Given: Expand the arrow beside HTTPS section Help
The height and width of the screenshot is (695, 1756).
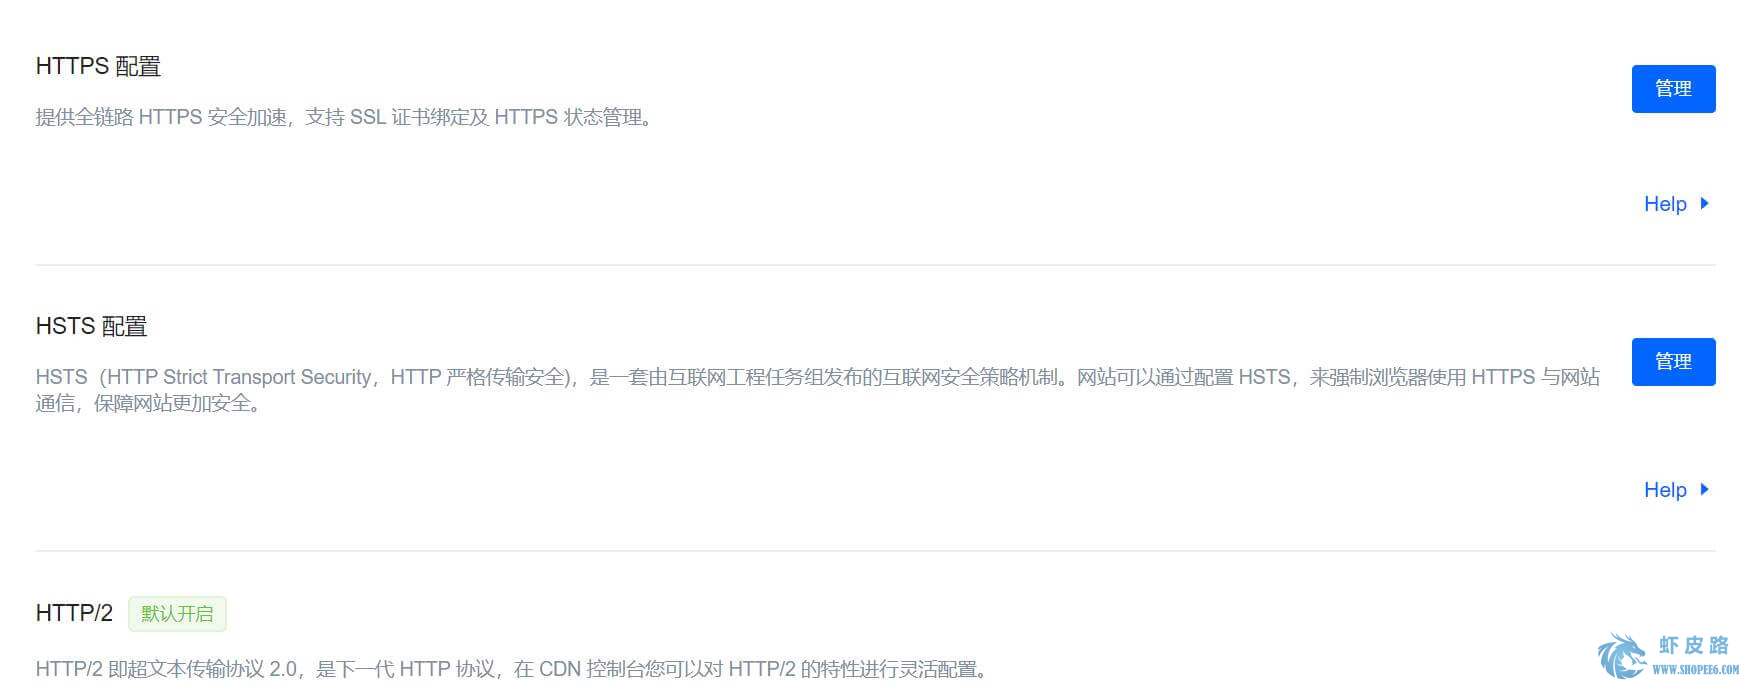Looking at the screenshot, I should point(1704,204).
